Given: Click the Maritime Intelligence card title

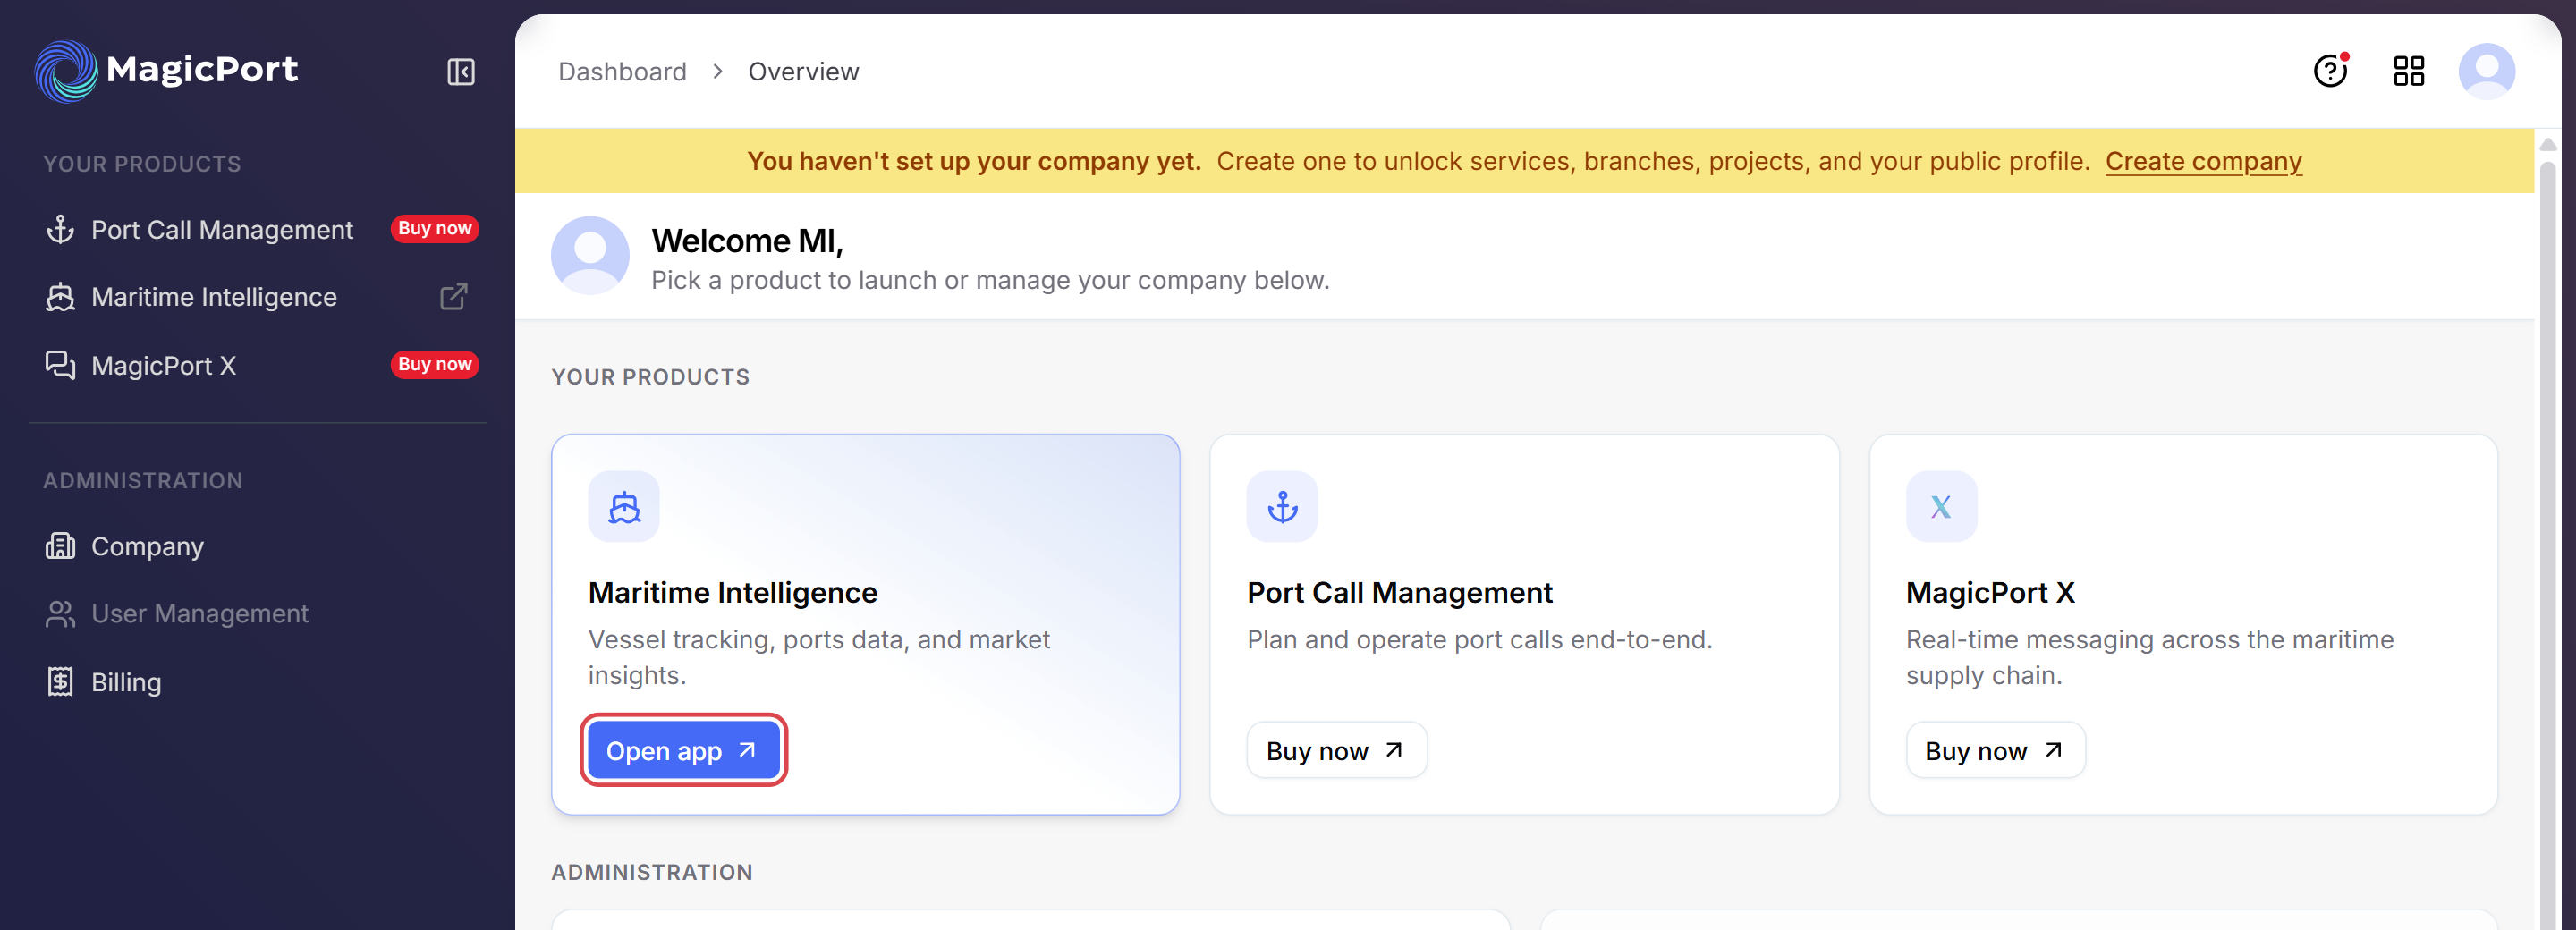Looking at the screenshot, I should [732, 593].
